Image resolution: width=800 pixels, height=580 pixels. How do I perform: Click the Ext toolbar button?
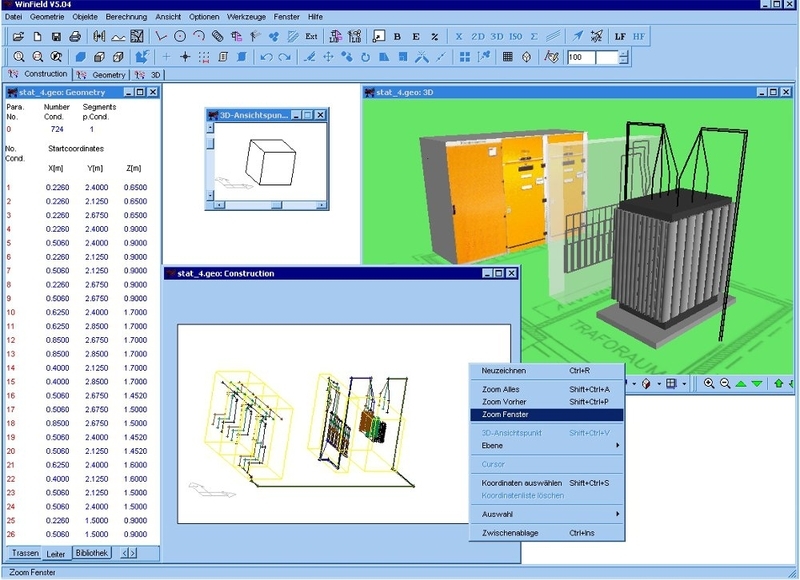click(311, 36)
